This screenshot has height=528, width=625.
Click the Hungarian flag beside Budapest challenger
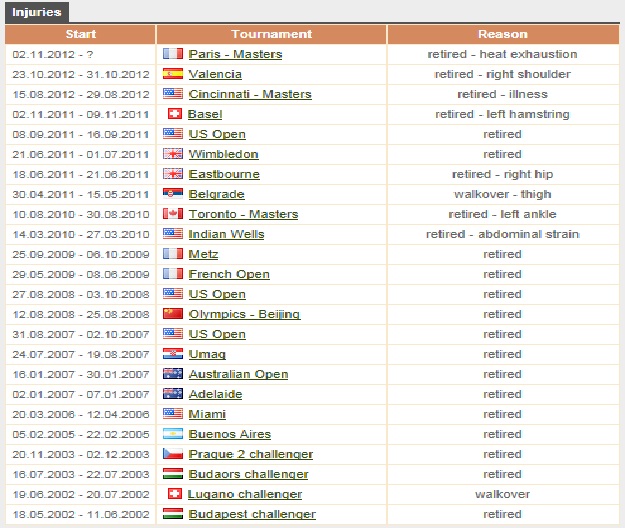173,513
